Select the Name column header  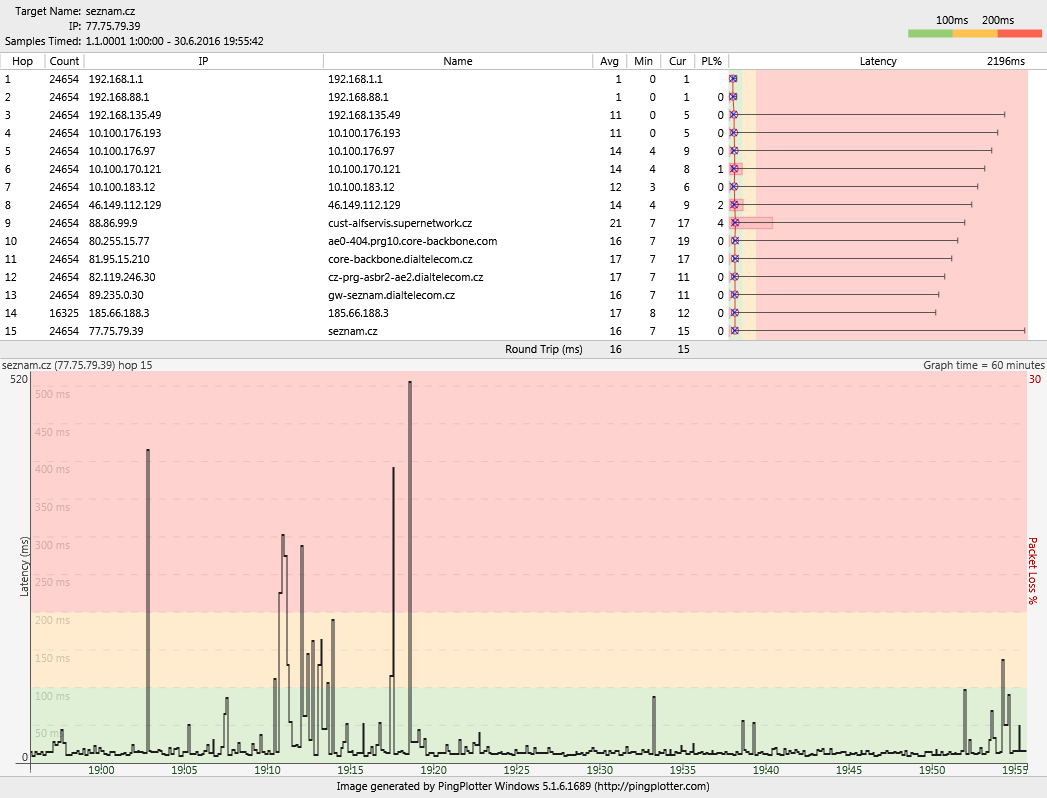click(457, 61)
